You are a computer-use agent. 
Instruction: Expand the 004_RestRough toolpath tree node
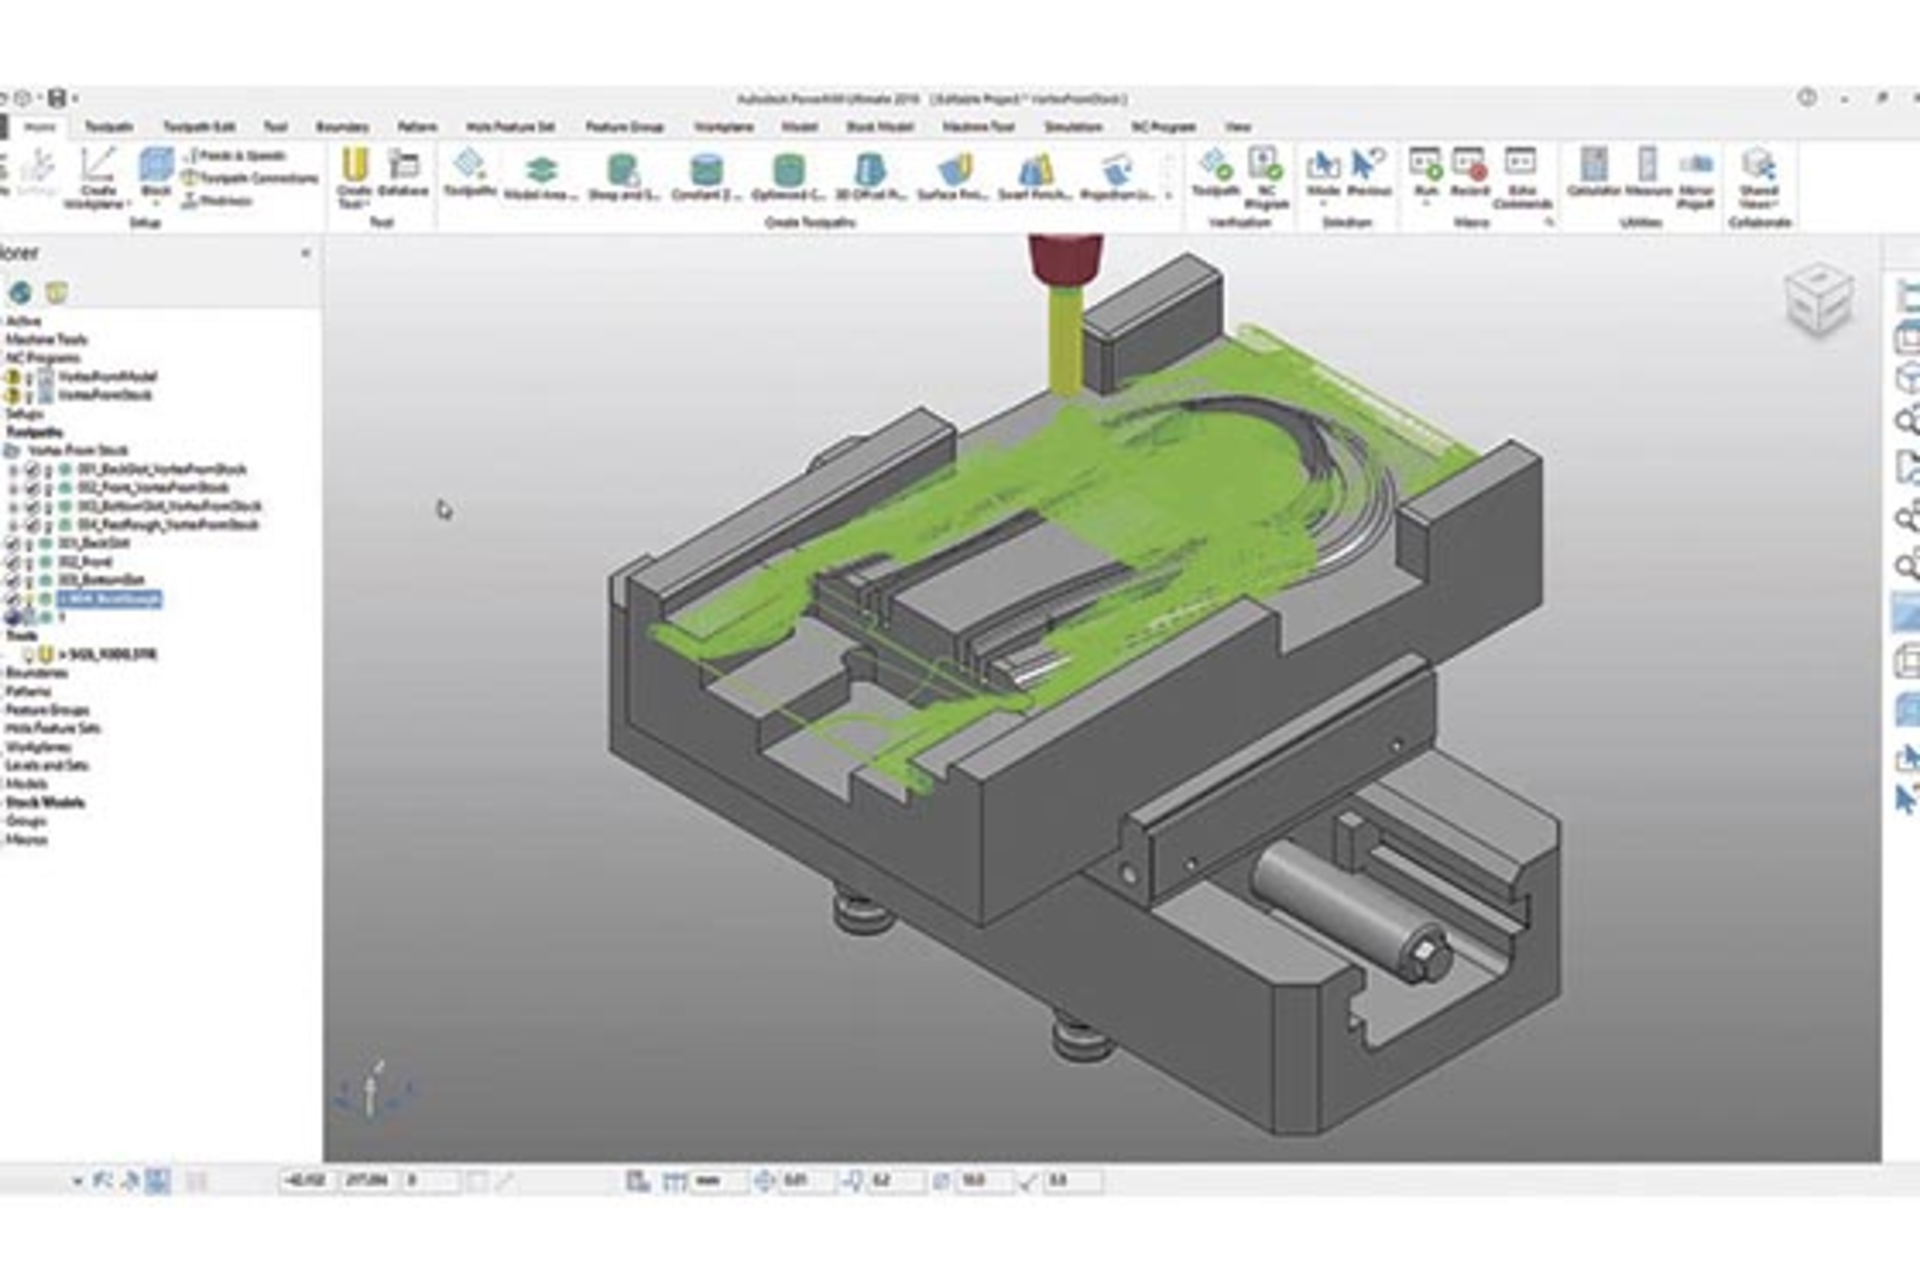[x=12, y=524]
